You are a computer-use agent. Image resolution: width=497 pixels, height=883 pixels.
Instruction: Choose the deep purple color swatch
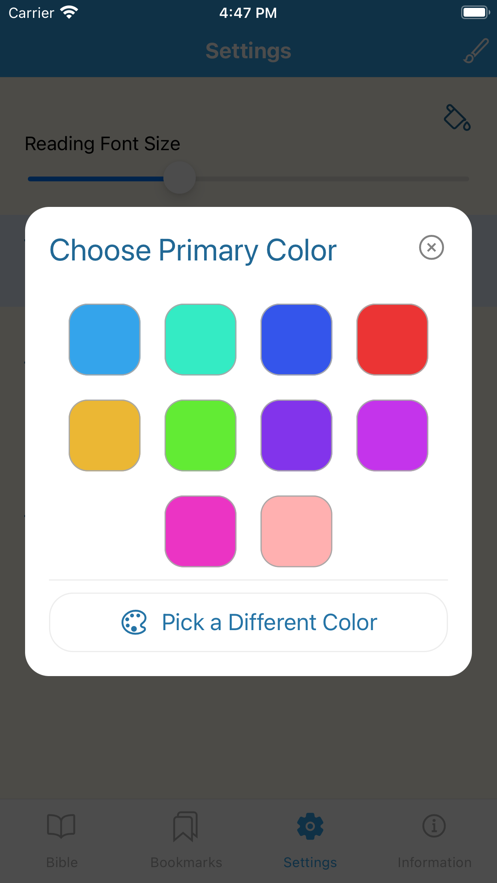tap(296, 435)
